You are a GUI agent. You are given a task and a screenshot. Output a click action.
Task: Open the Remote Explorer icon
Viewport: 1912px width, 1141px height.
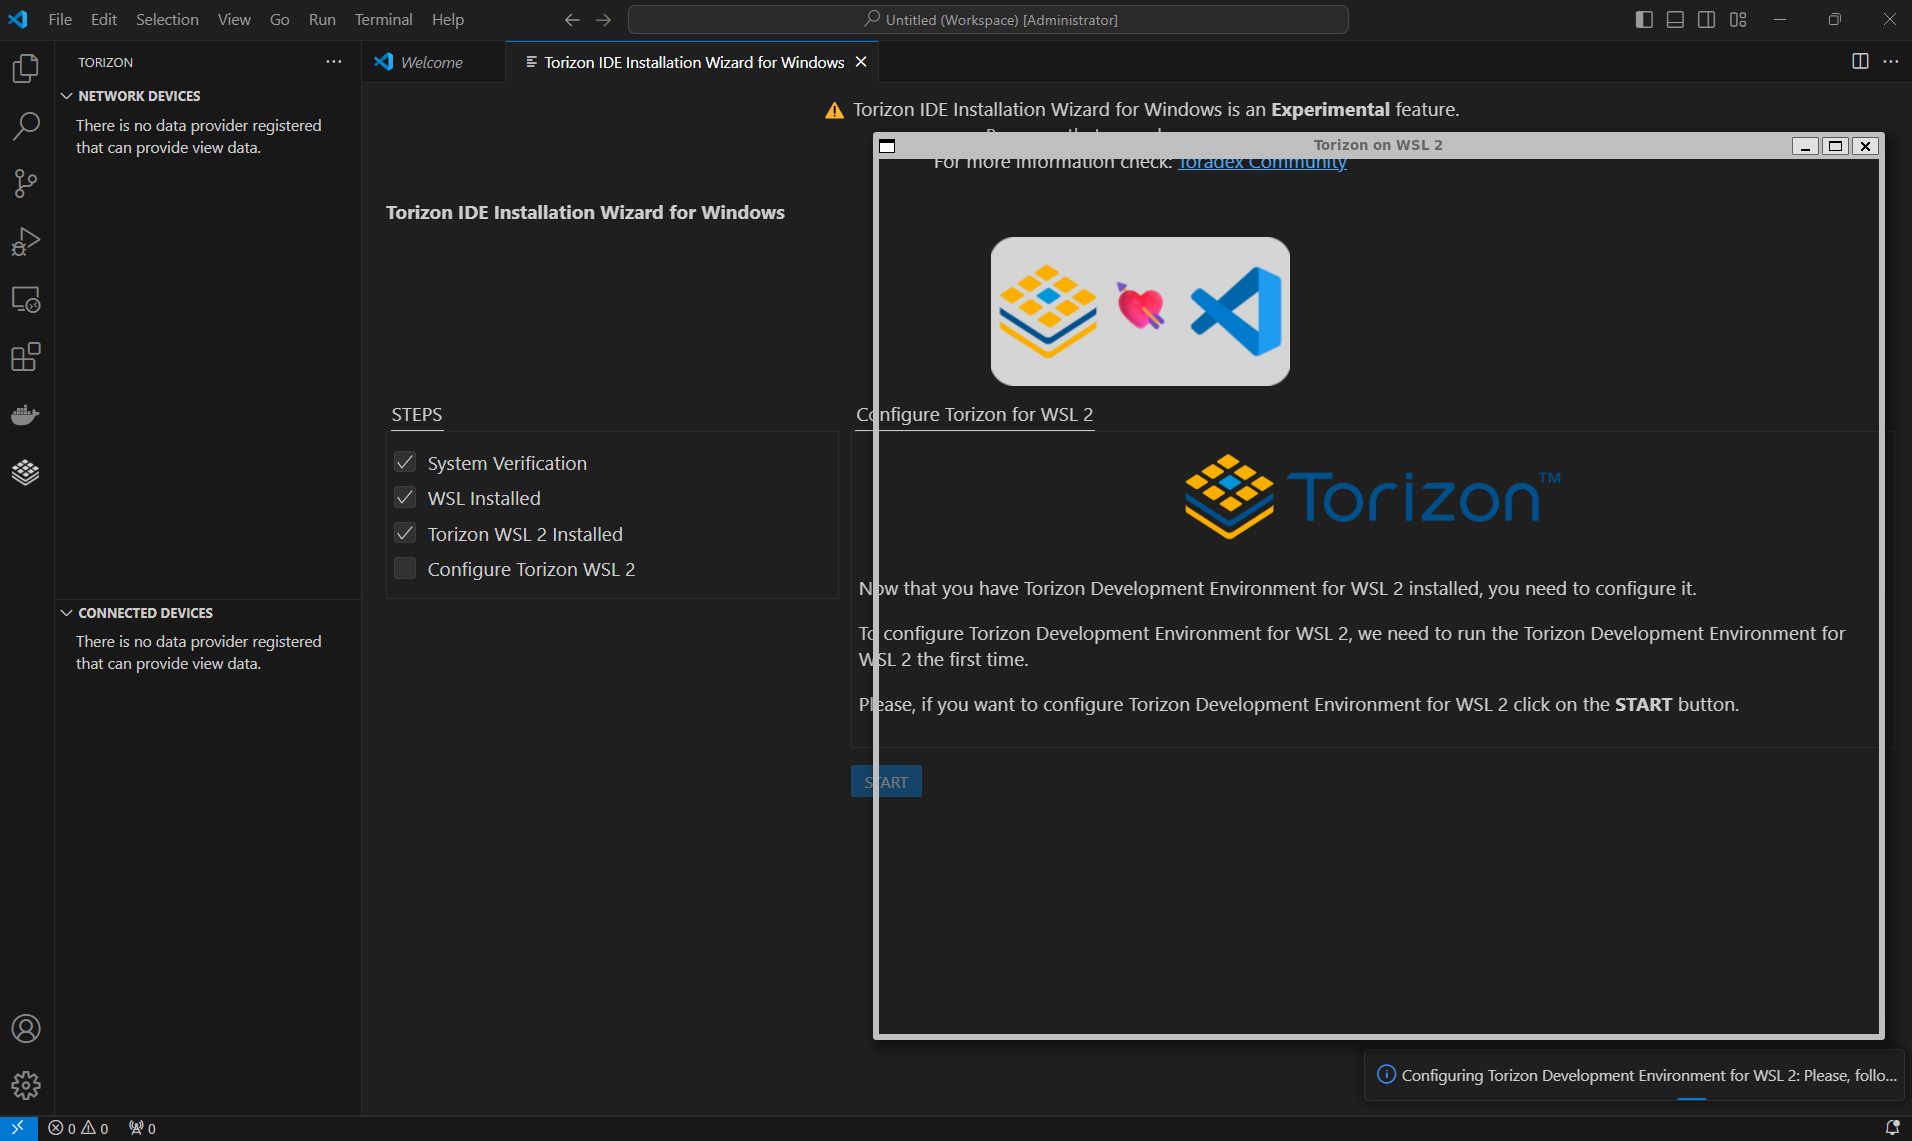point(26,299)
